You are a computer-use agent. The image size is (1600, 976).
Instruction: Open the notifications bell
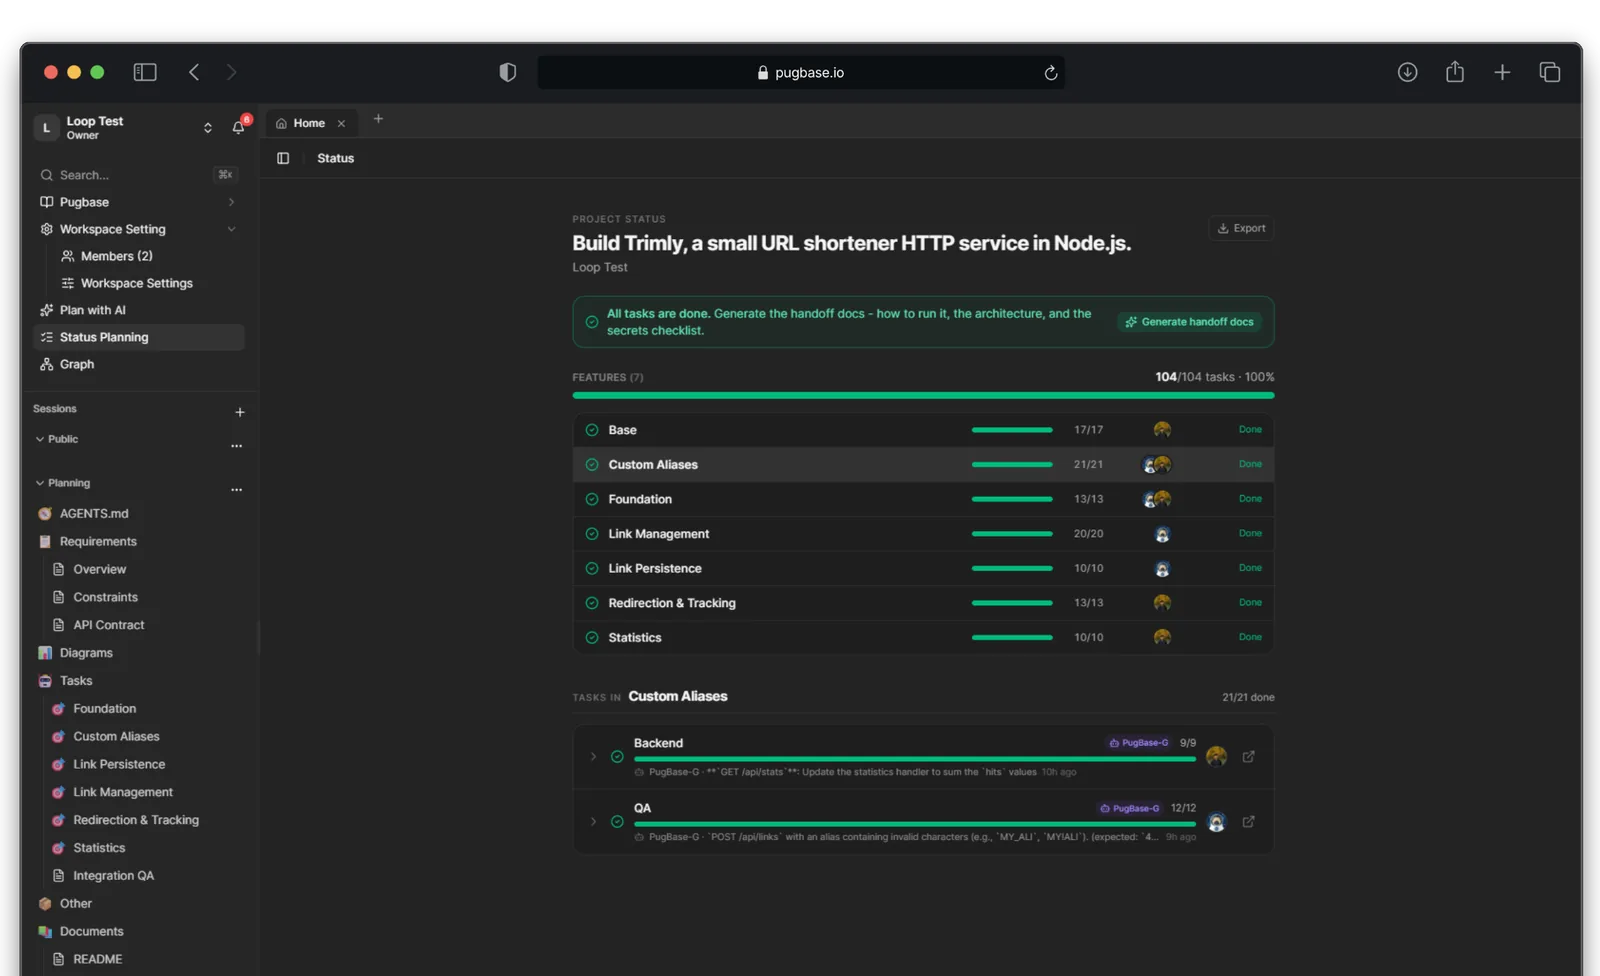(238, 127)
